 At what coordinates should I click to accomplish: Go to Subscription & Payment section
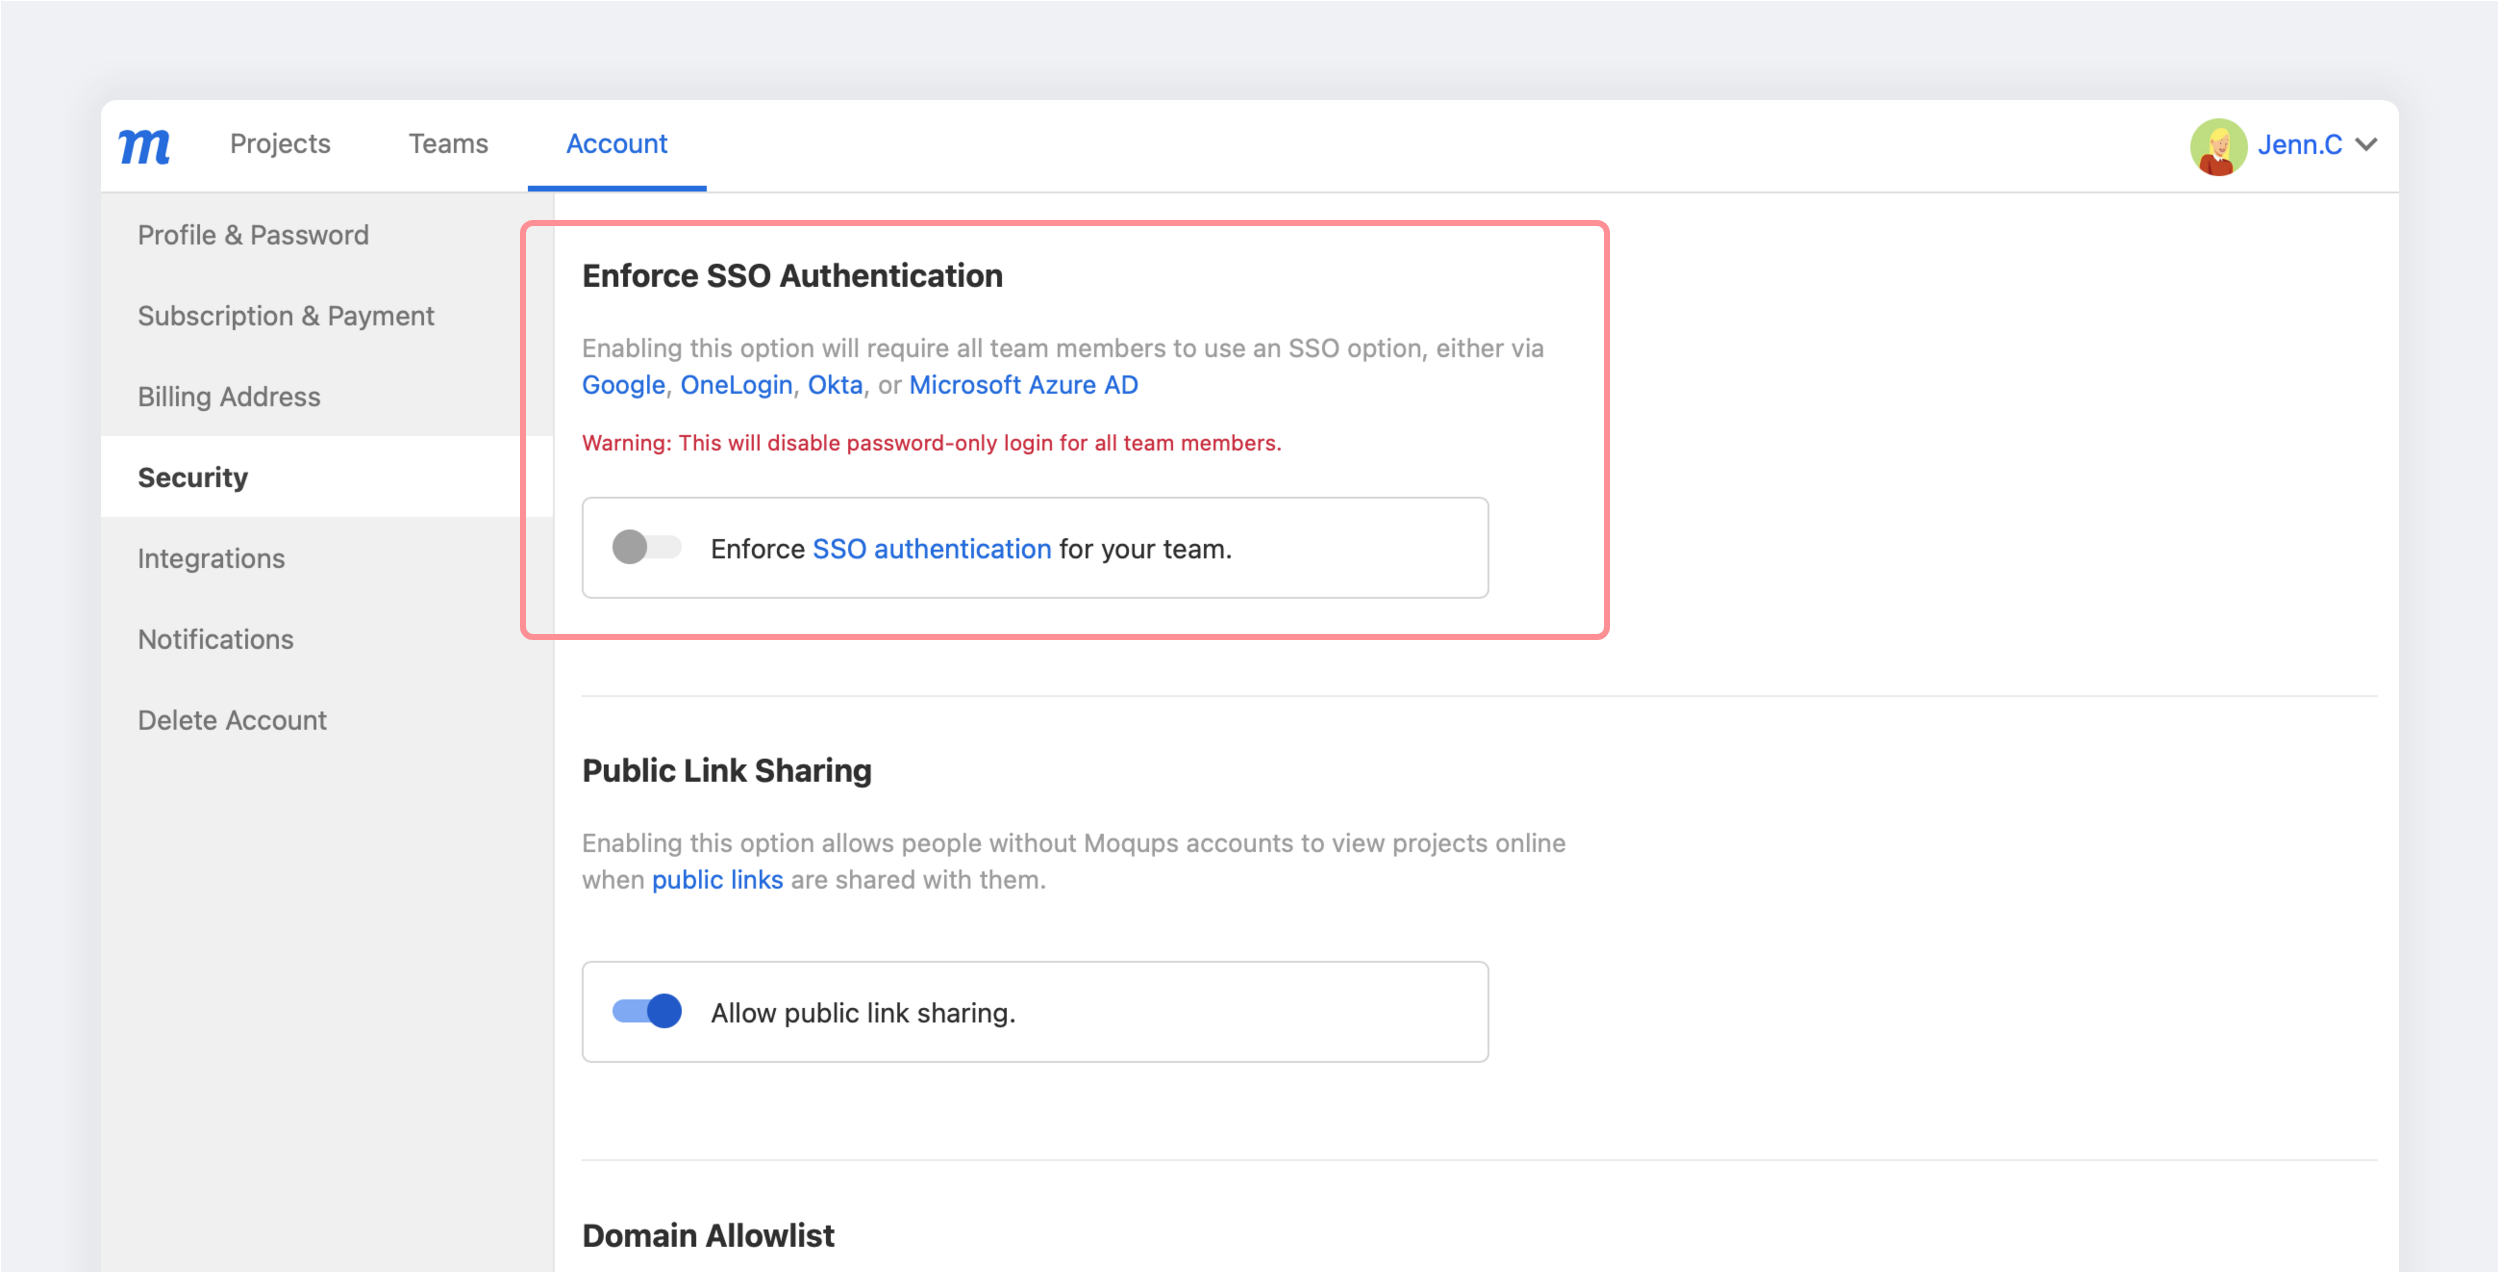pos(286,316)
